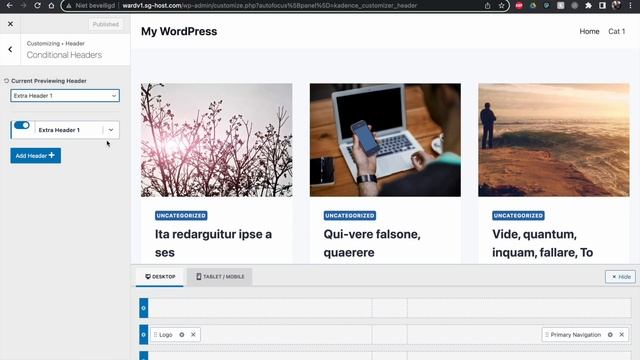Image resolution: width=640 pixels, height=360 pixels.
Task: Open the Vide, quantum, inquam, fallare post
Action: coord(542,243)
